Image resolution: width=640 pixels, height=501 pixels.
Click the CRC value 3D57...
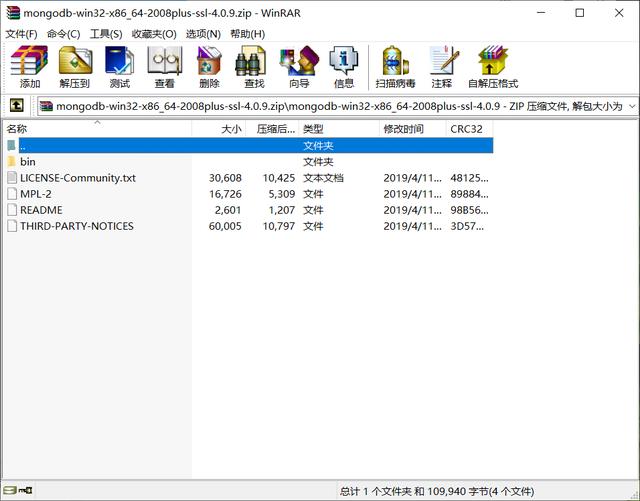point(467,226)
